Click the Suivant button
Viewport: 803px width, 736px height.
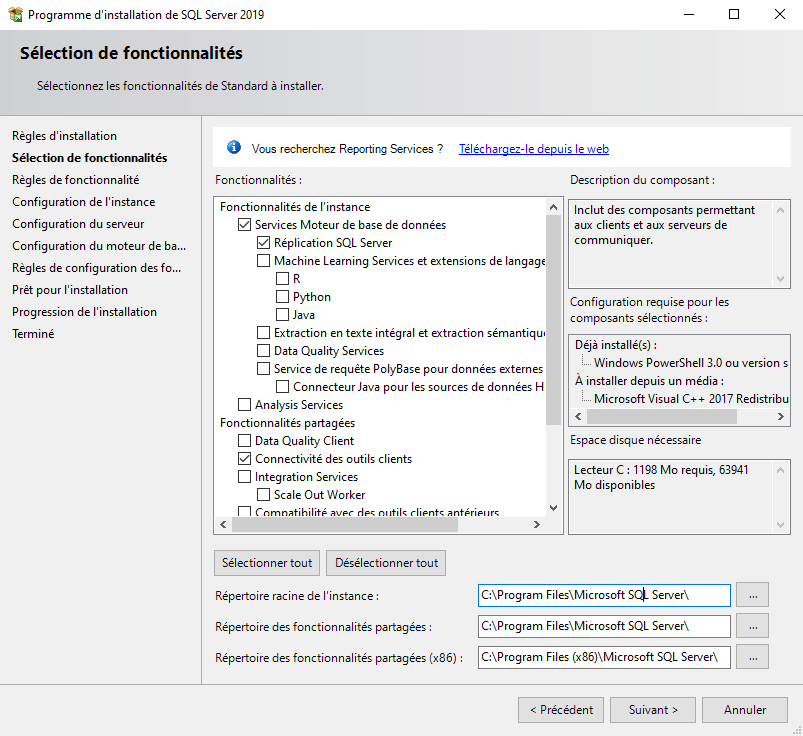coord(653,710)
